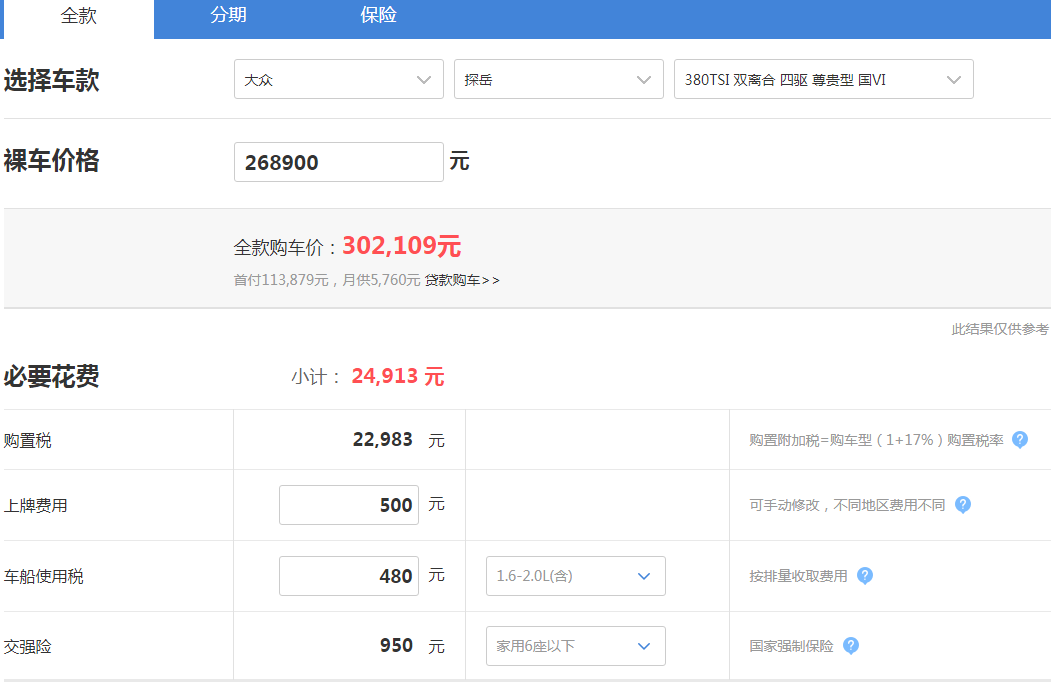Click the 首付113,879元，月供5,760元 text
This screenshot has width=1051, height=690.
click(x=326, y=280)
